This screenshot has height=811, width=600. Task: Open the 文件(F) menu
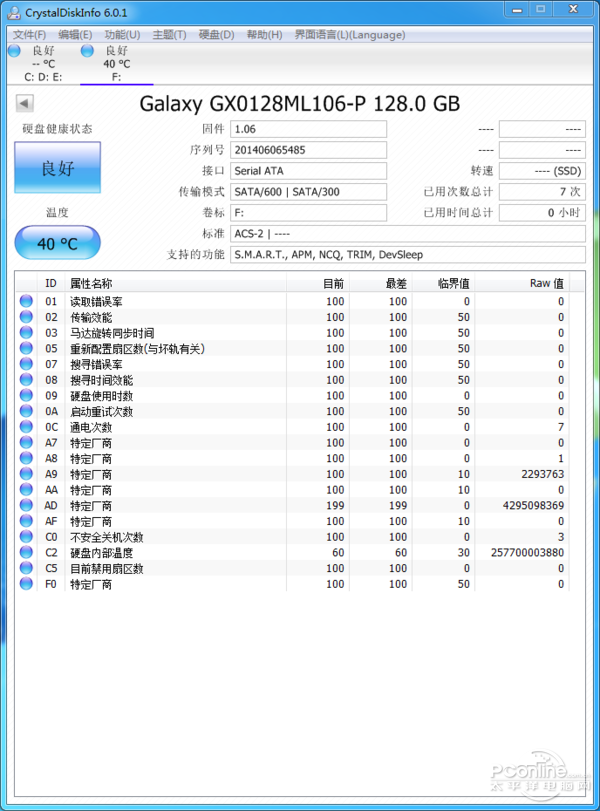(29, 35)
